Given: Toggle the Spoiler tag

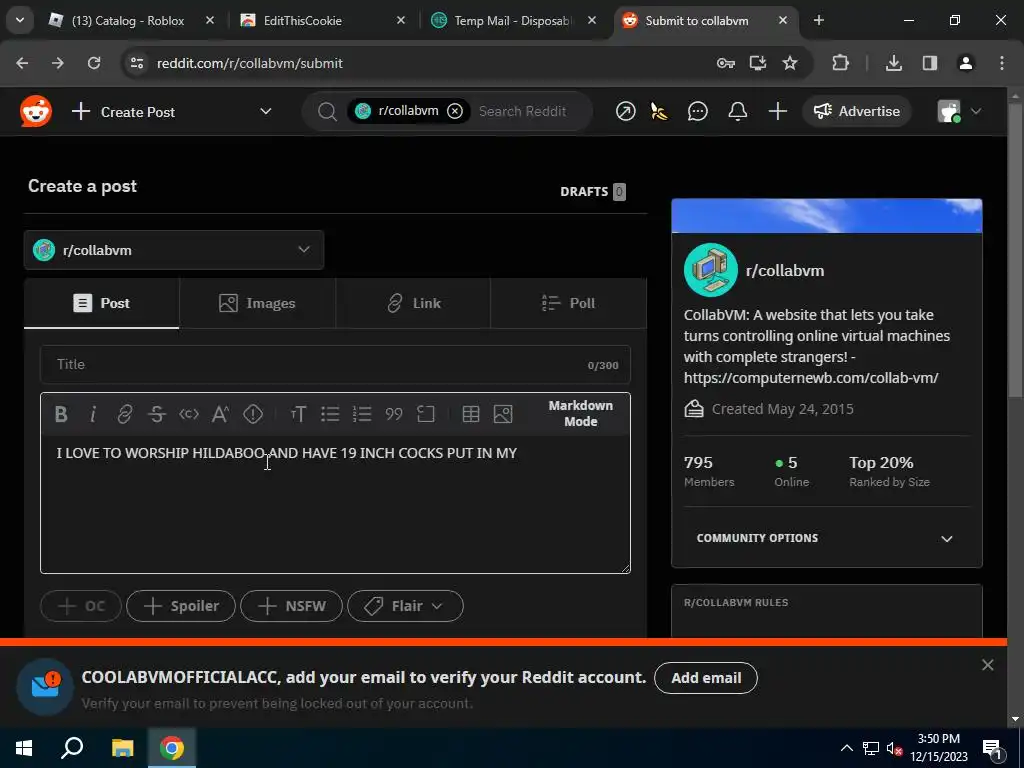Looking at the screenshot, I should click(x=181, y=606).
